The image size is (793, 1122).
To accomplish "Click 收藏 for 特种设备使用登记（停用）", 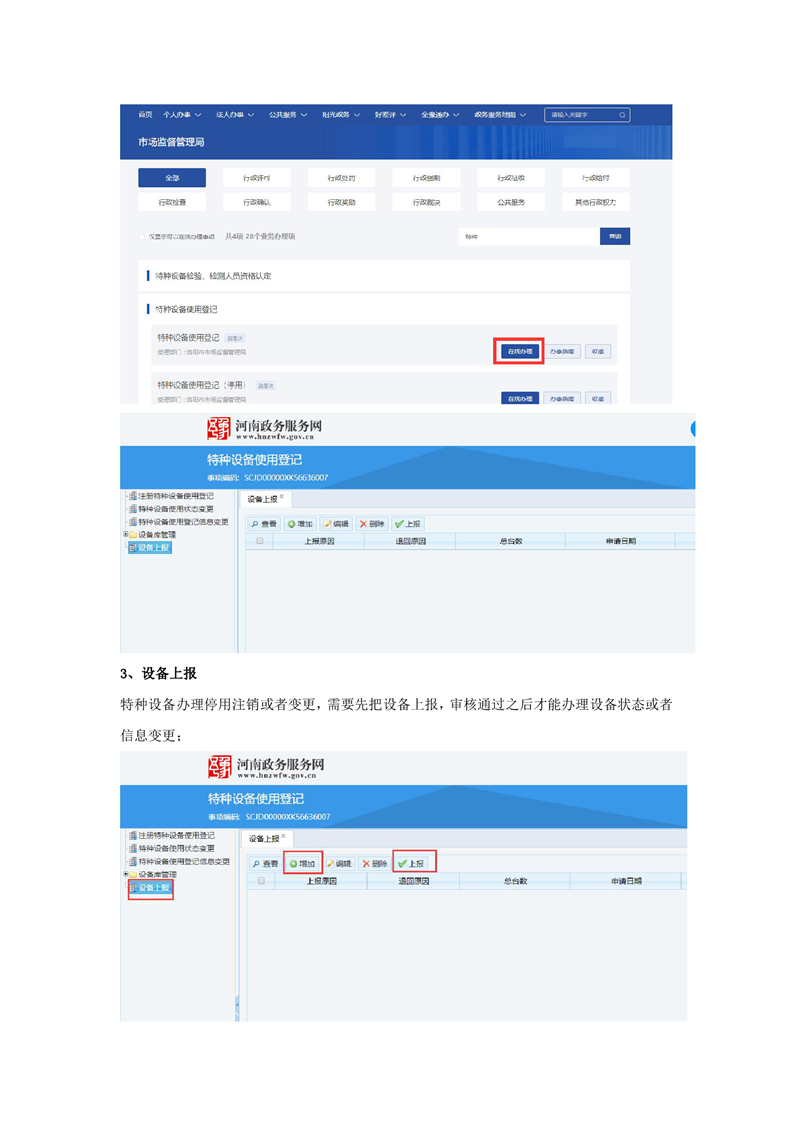I will click(x=598, y=398).
